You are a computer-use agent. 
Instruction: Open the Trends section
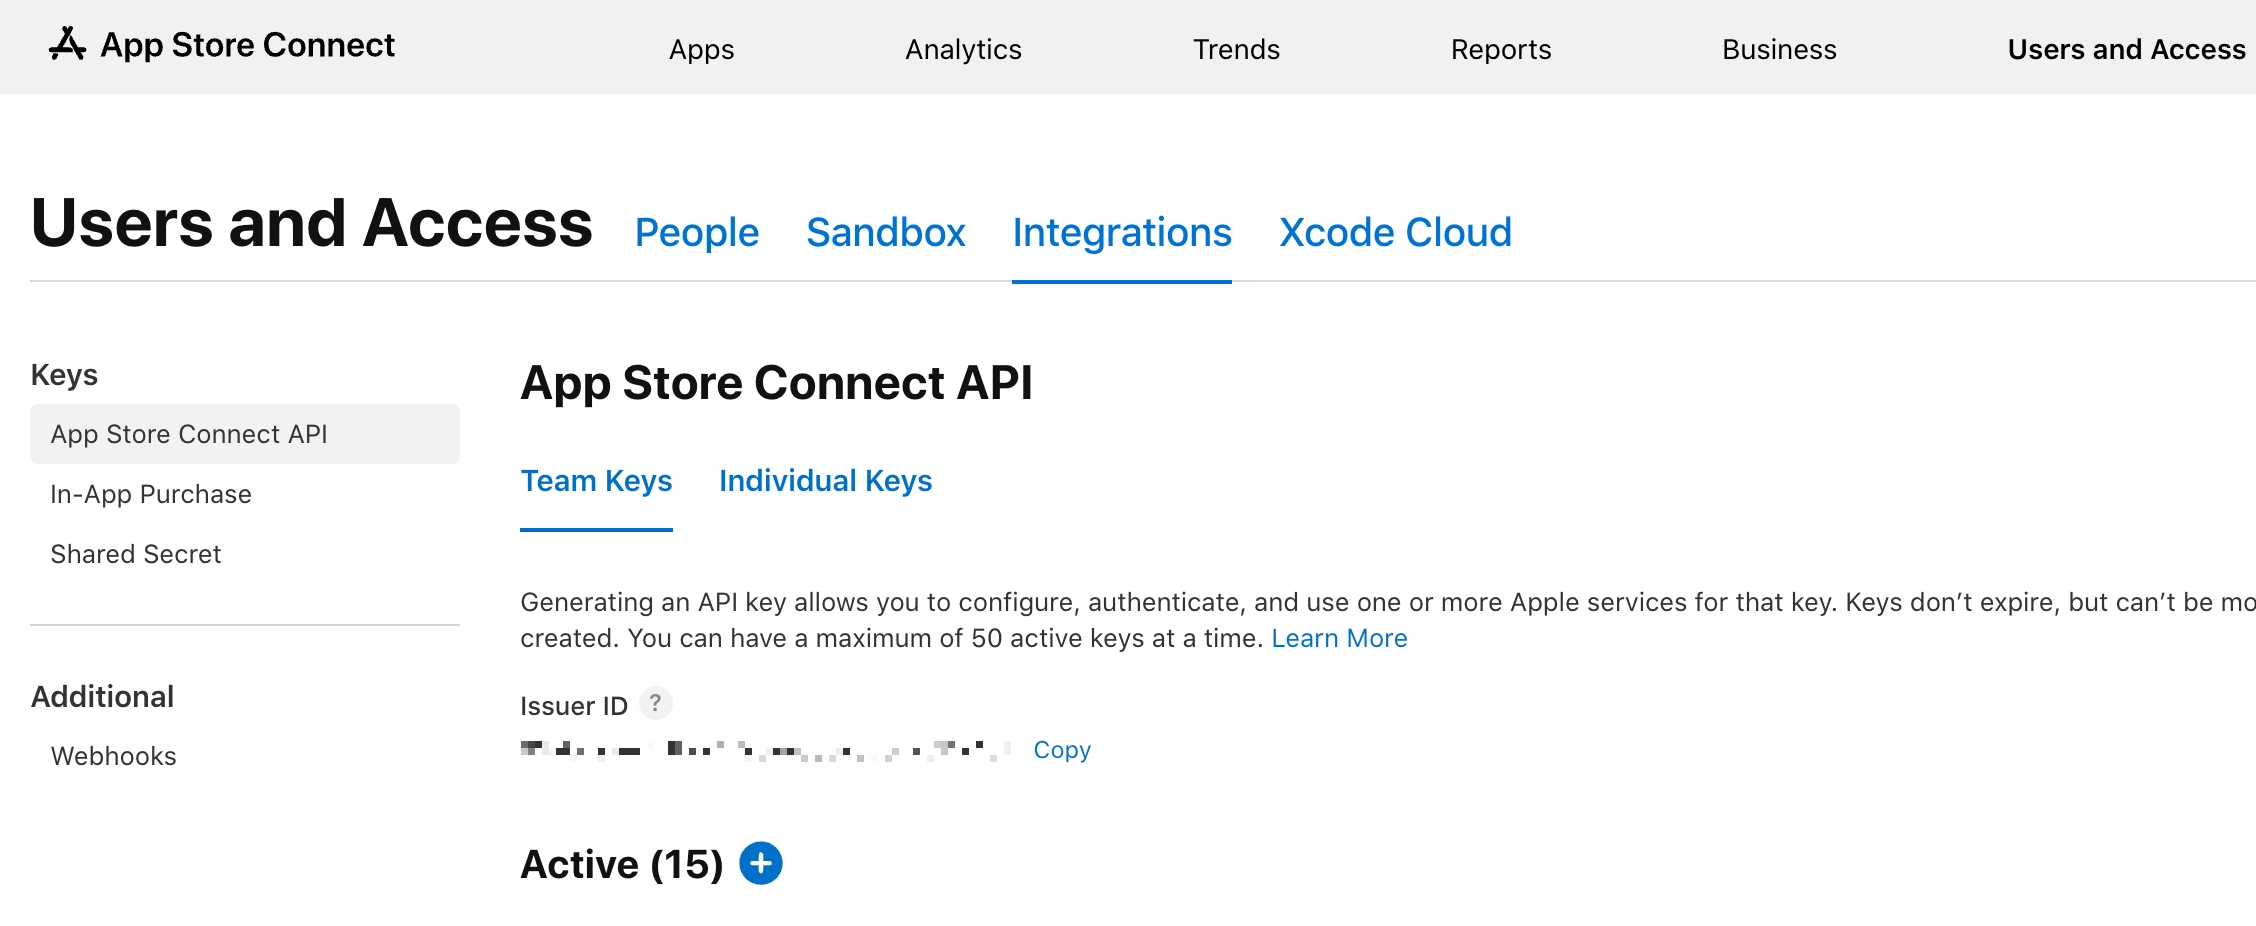point(1236,48)
